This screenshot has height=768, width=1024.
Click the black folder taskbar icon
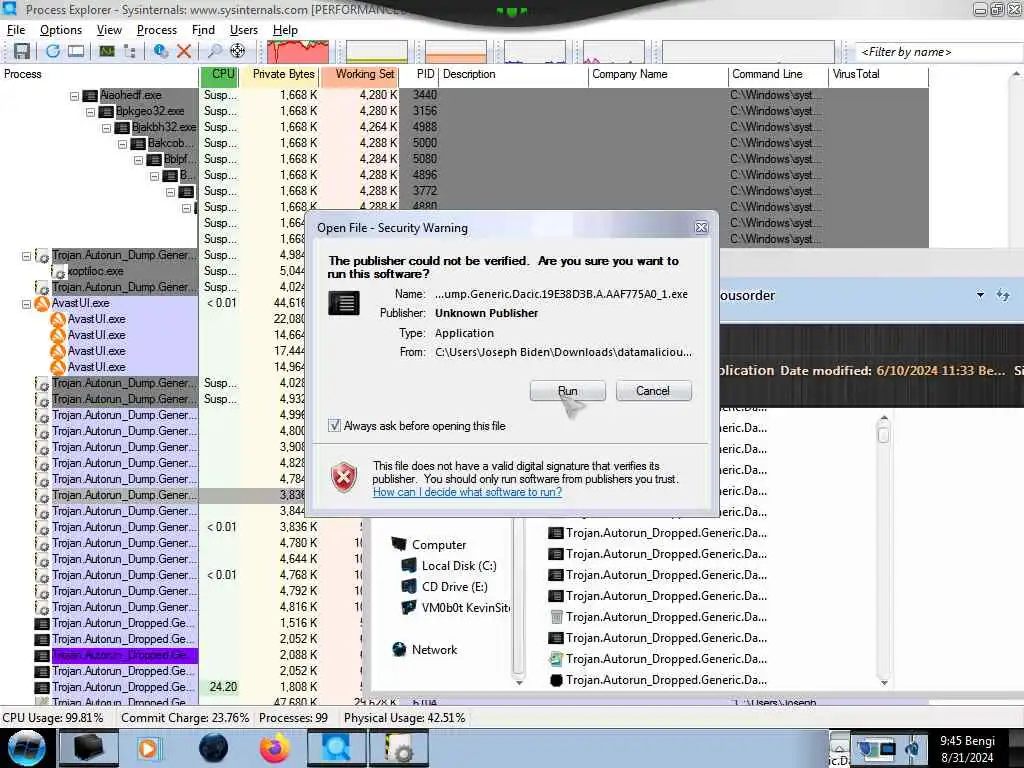89,748
